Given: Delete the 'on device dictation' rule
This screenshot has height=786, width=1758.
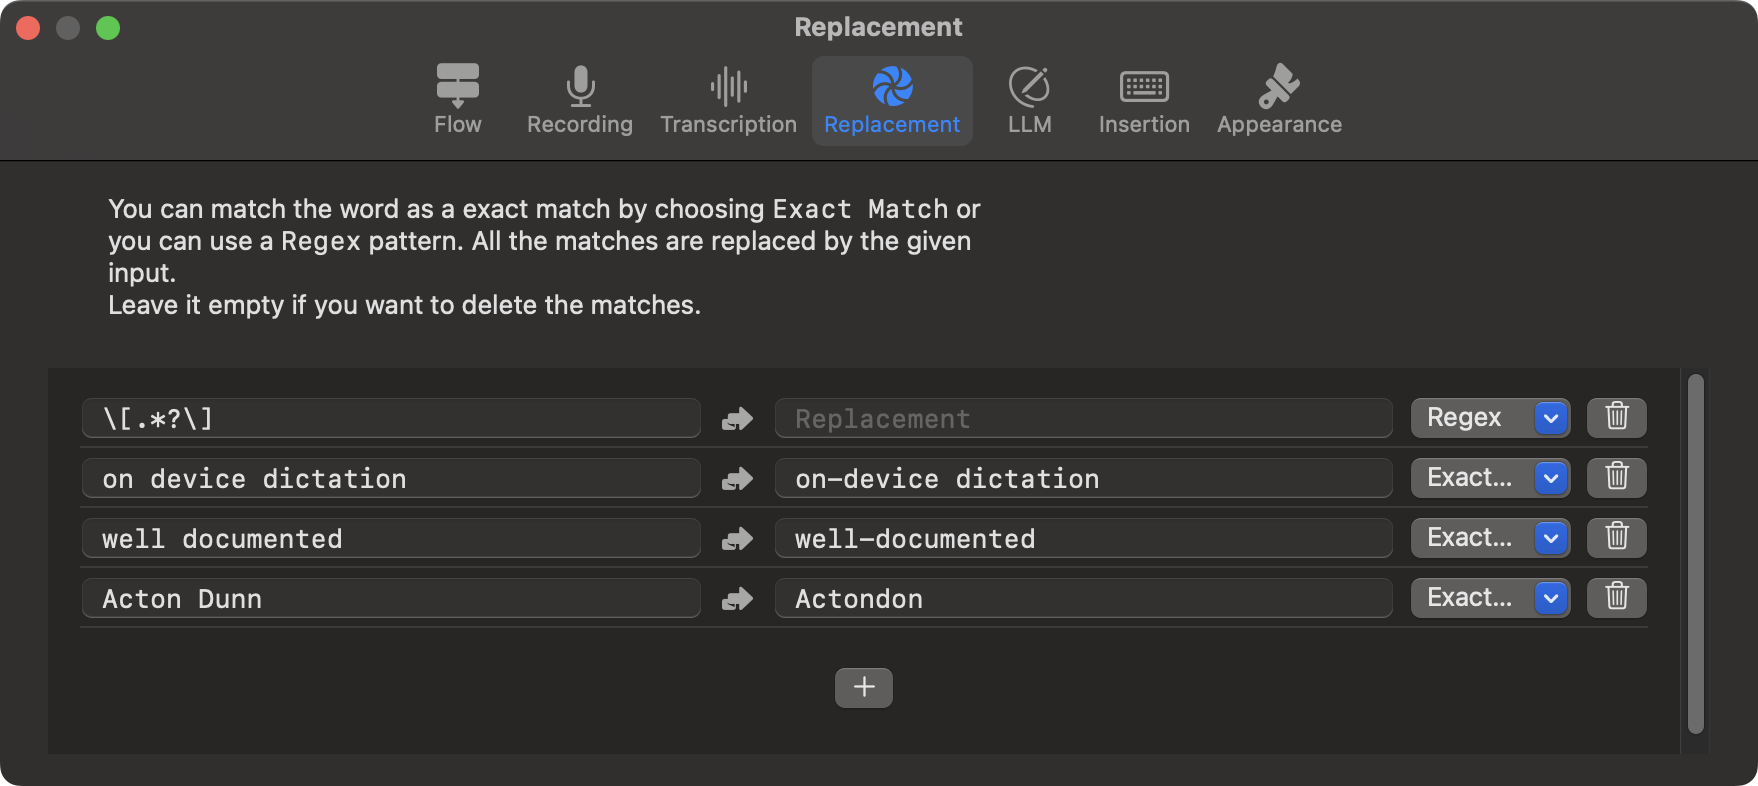Looking at the screenshot, I should coord(1616,477).
